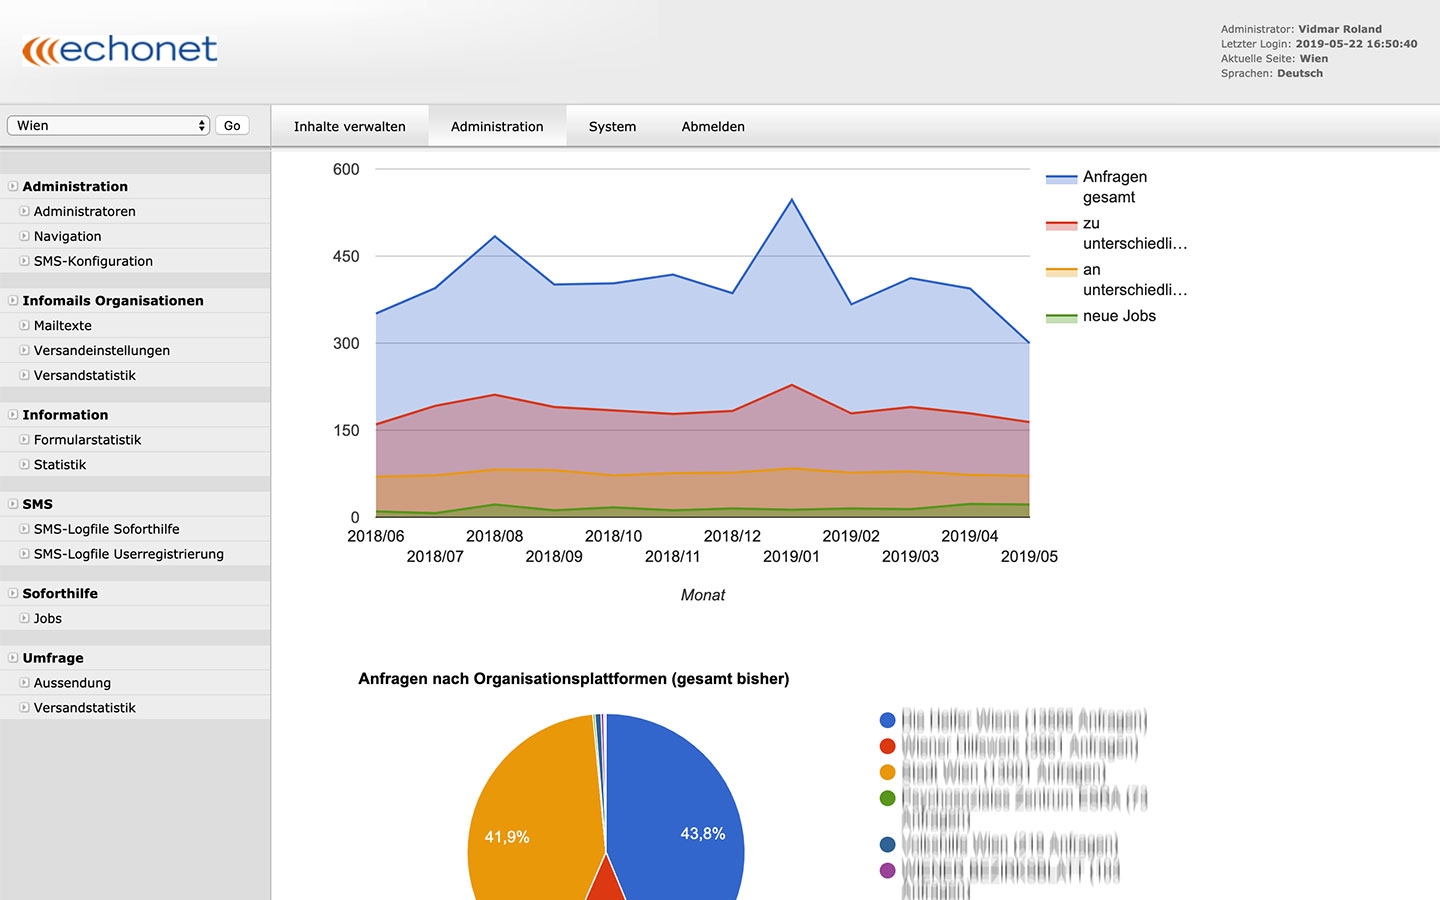Switch to the System menu
The width and height of the screenshot is (1440, 900).
pyautogui.click(x=612, y=126)
